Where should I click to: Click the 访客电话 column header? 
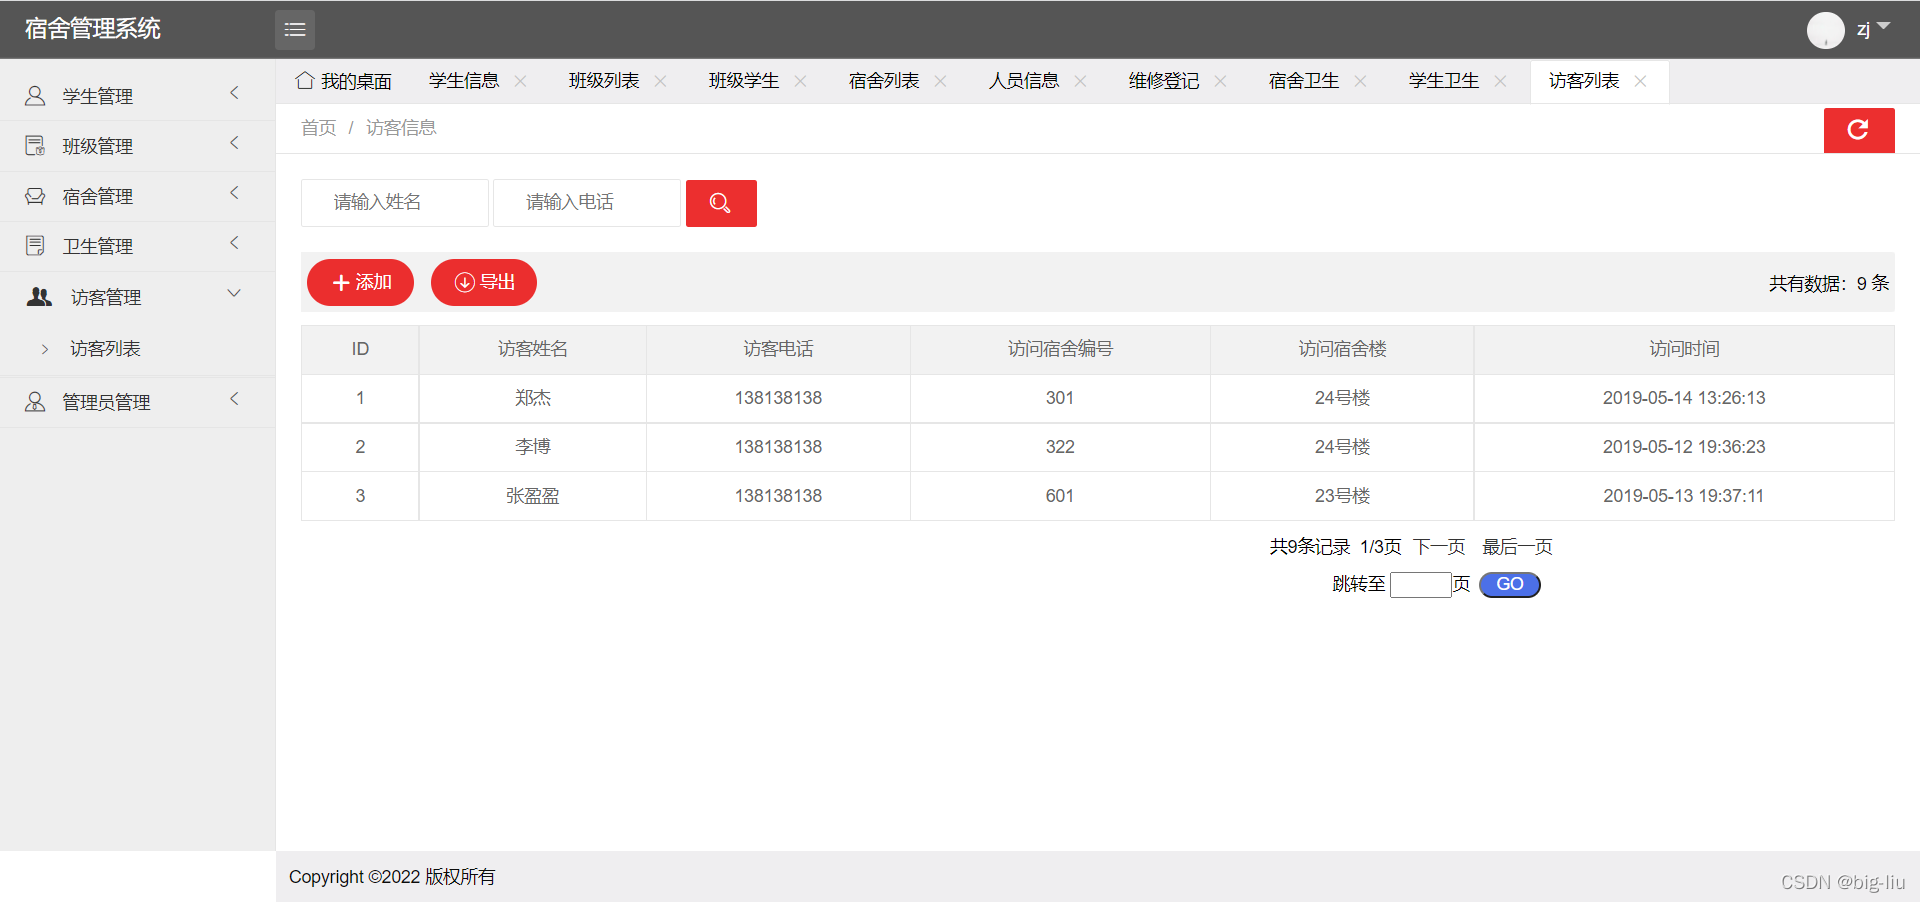[778, 349]
